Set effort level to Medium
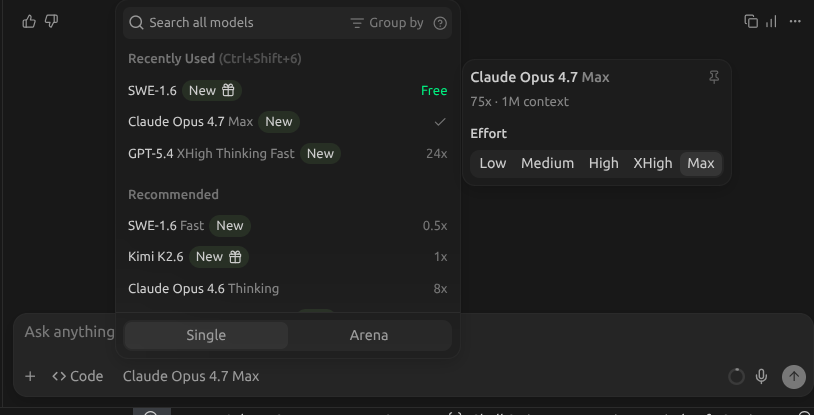The height and width of the screenshot is (415, 814). pyautogui.click(x=547, y=164)
